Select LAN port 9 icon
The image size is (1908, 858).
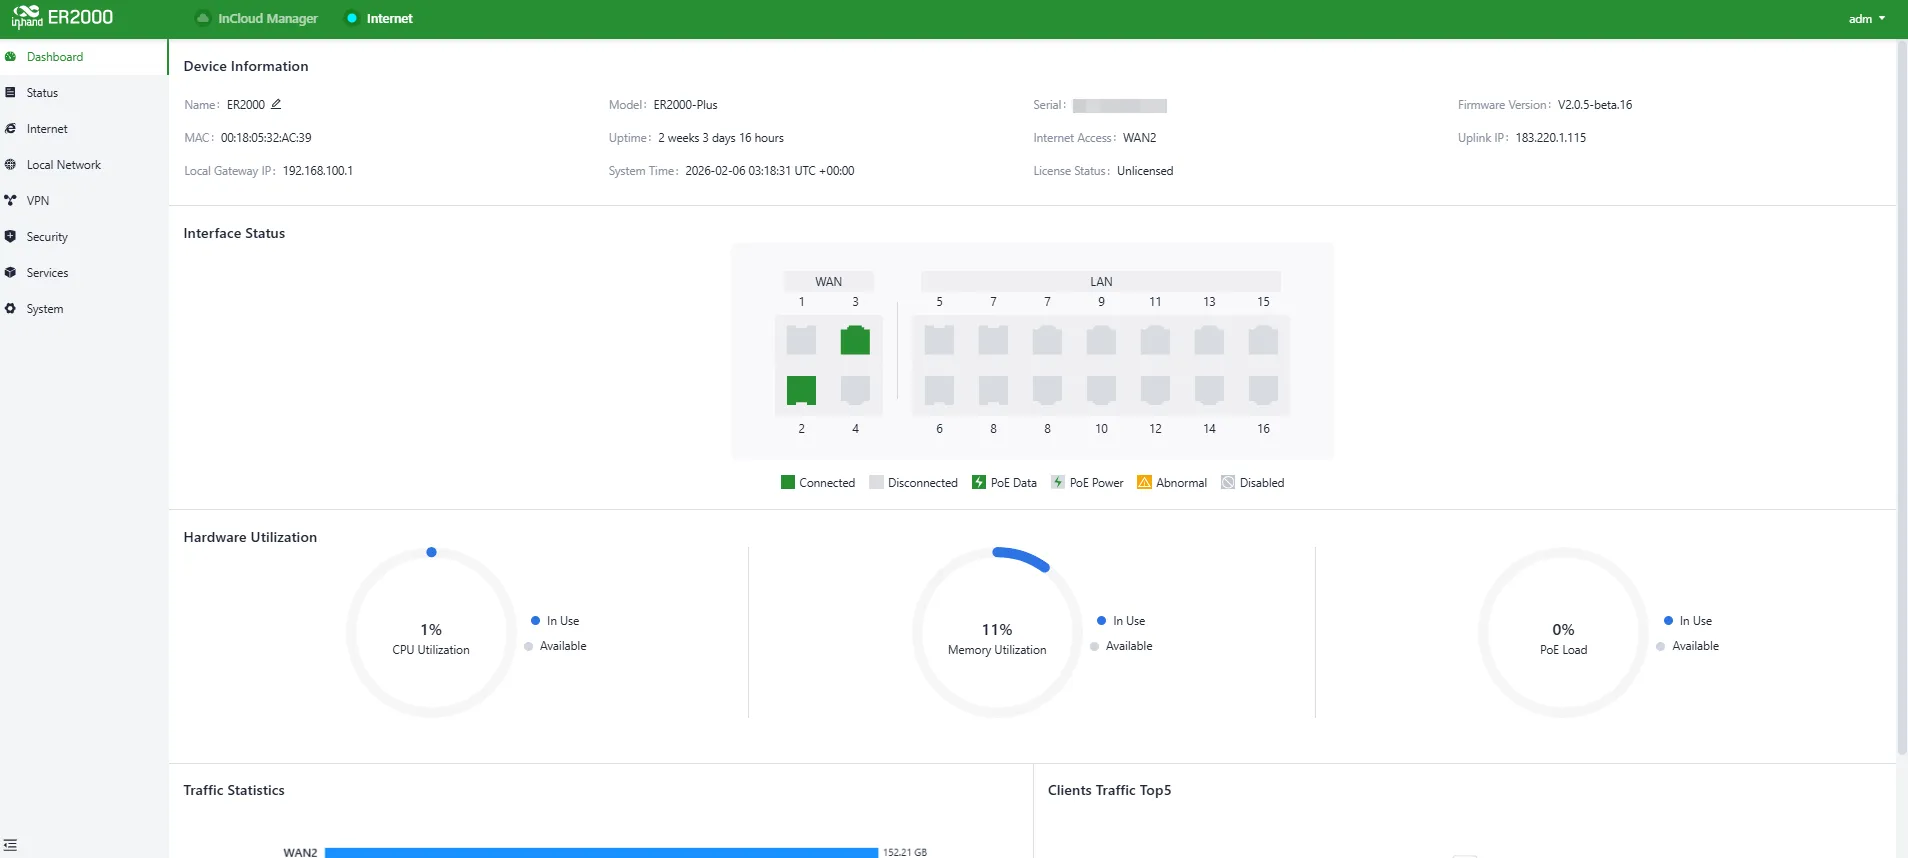pos(1101,340)
